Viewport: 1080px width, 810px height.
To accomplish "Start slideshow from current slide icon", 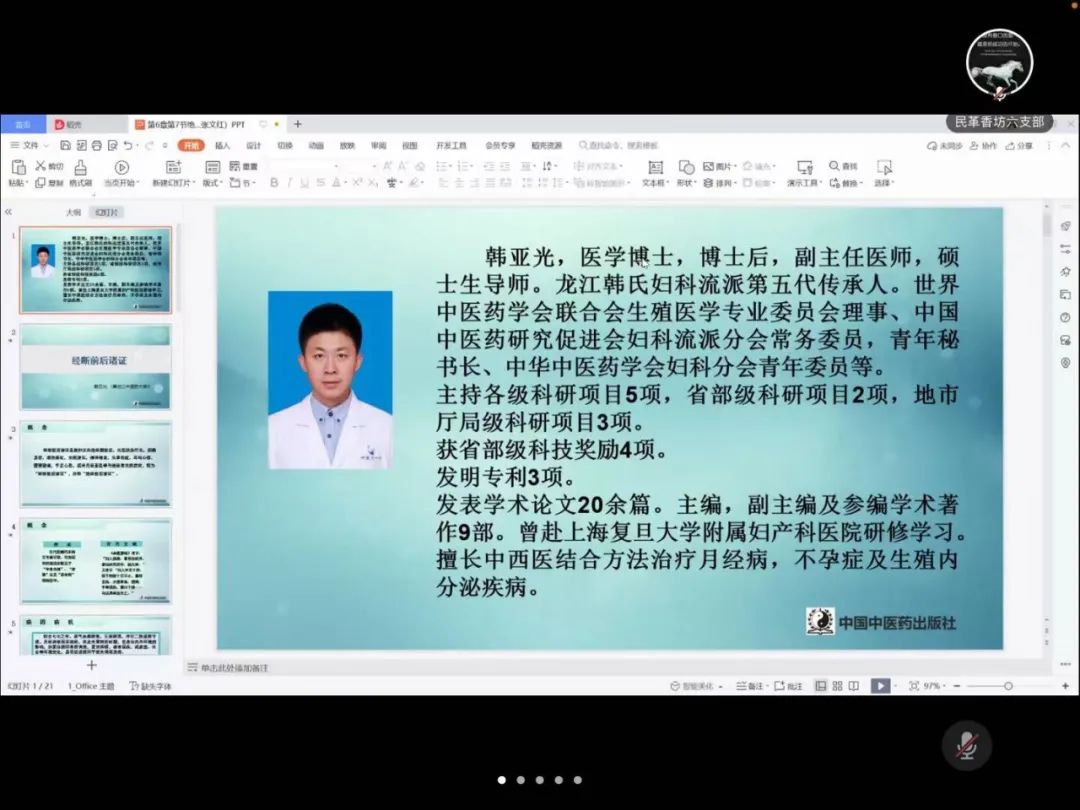I will [122, 167].
